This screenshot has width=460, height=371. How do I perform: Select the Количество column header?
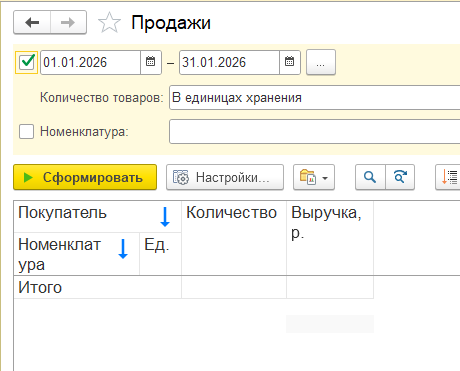[234, 238]
